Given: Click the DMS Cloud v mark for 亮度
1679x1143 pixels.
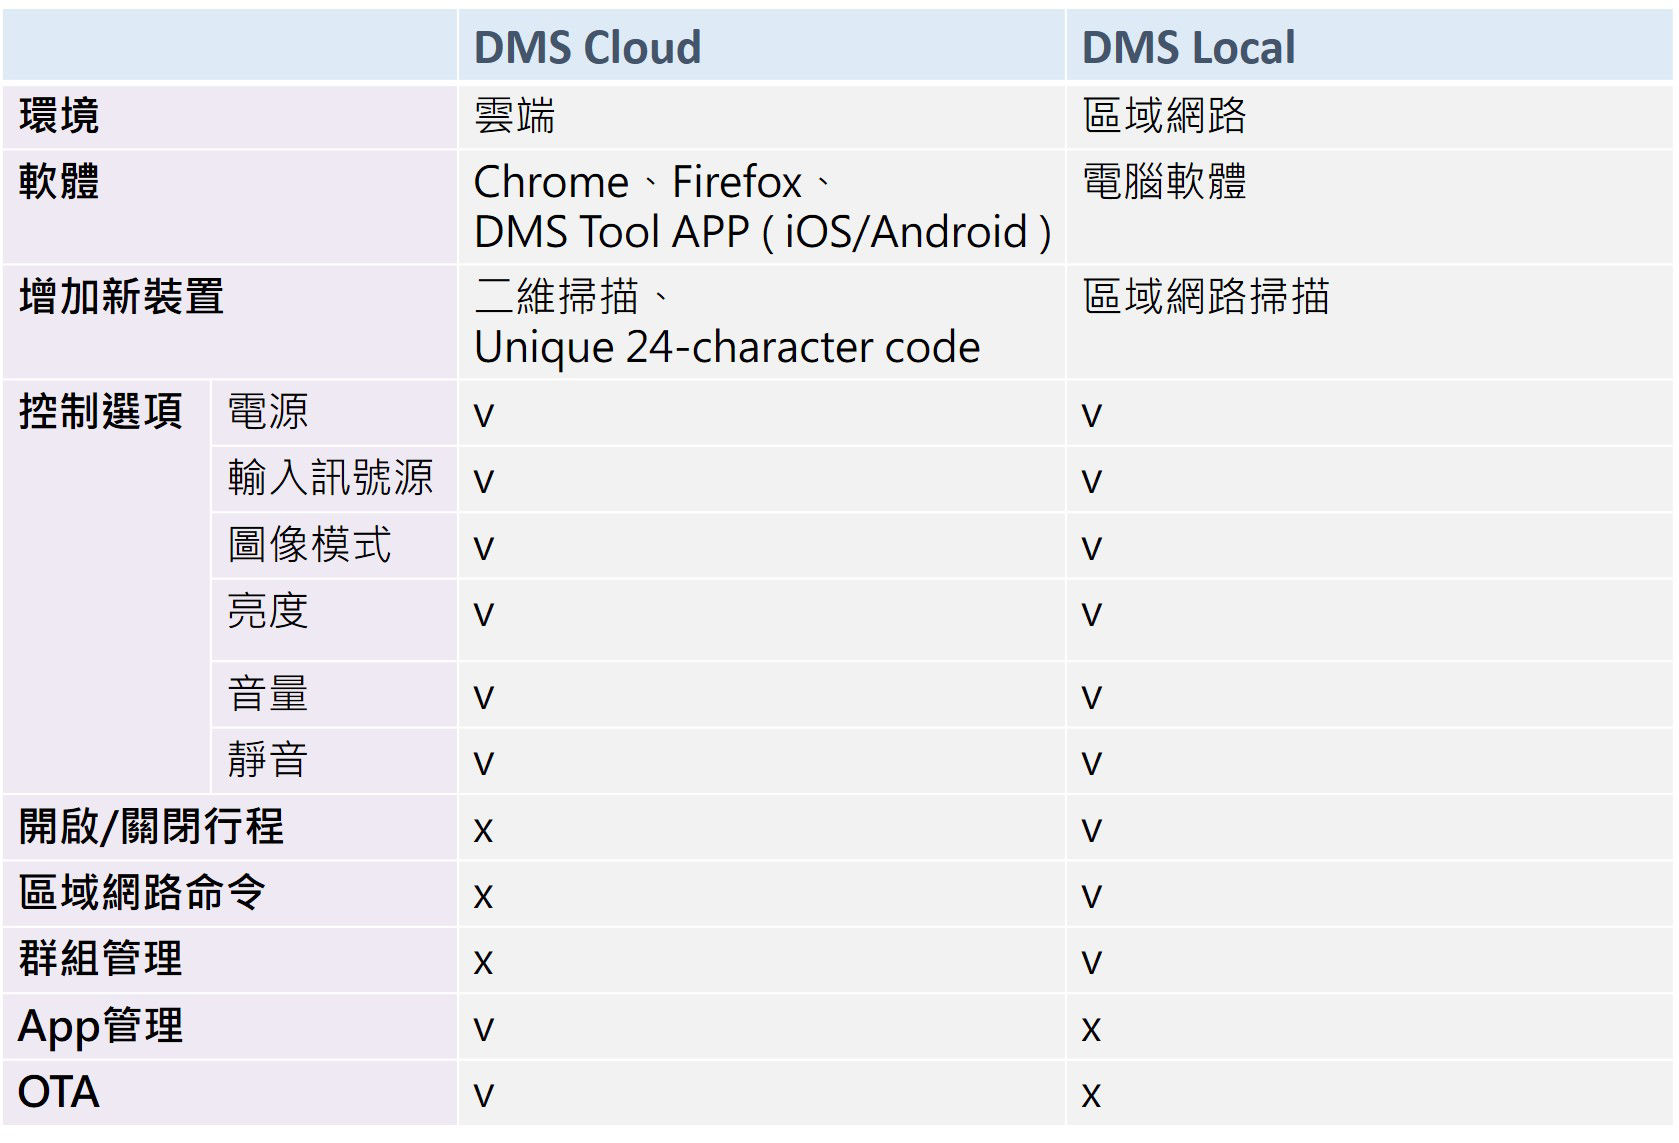Looking at the screenshot, I should coord(484,614).
